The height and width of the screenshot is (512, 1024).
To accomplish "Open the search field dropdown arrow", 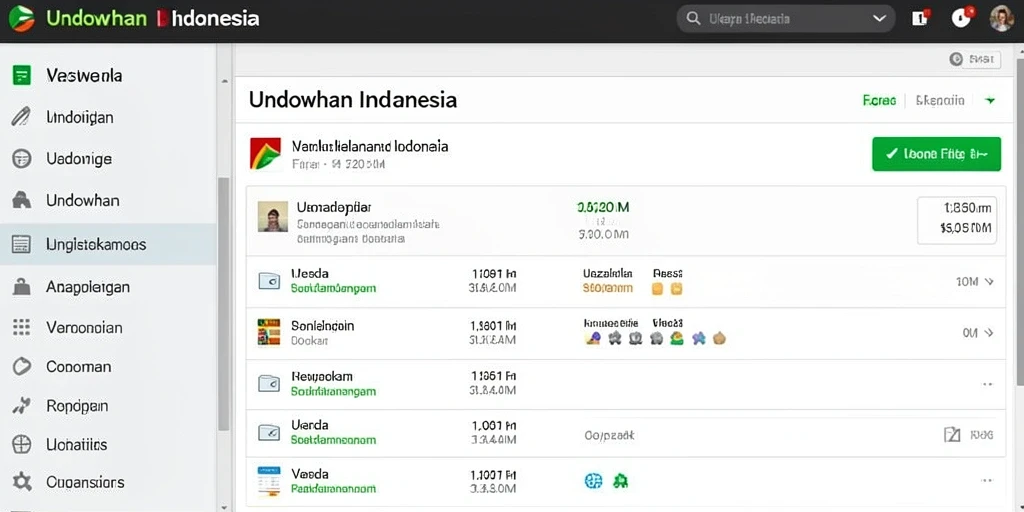I will (878, 19).
